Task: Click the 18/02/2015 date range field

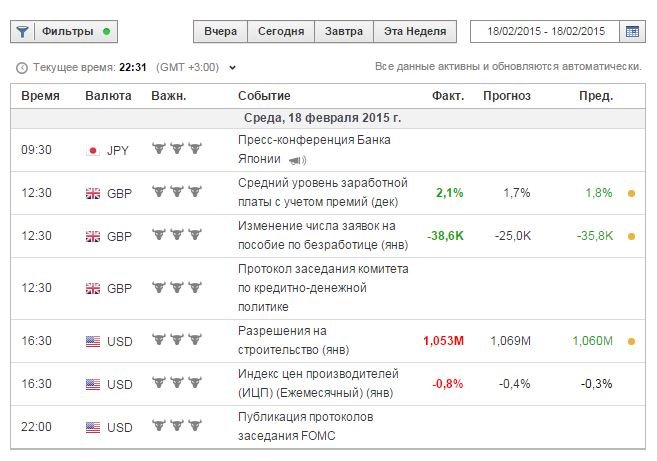Action: coord(544,32)
